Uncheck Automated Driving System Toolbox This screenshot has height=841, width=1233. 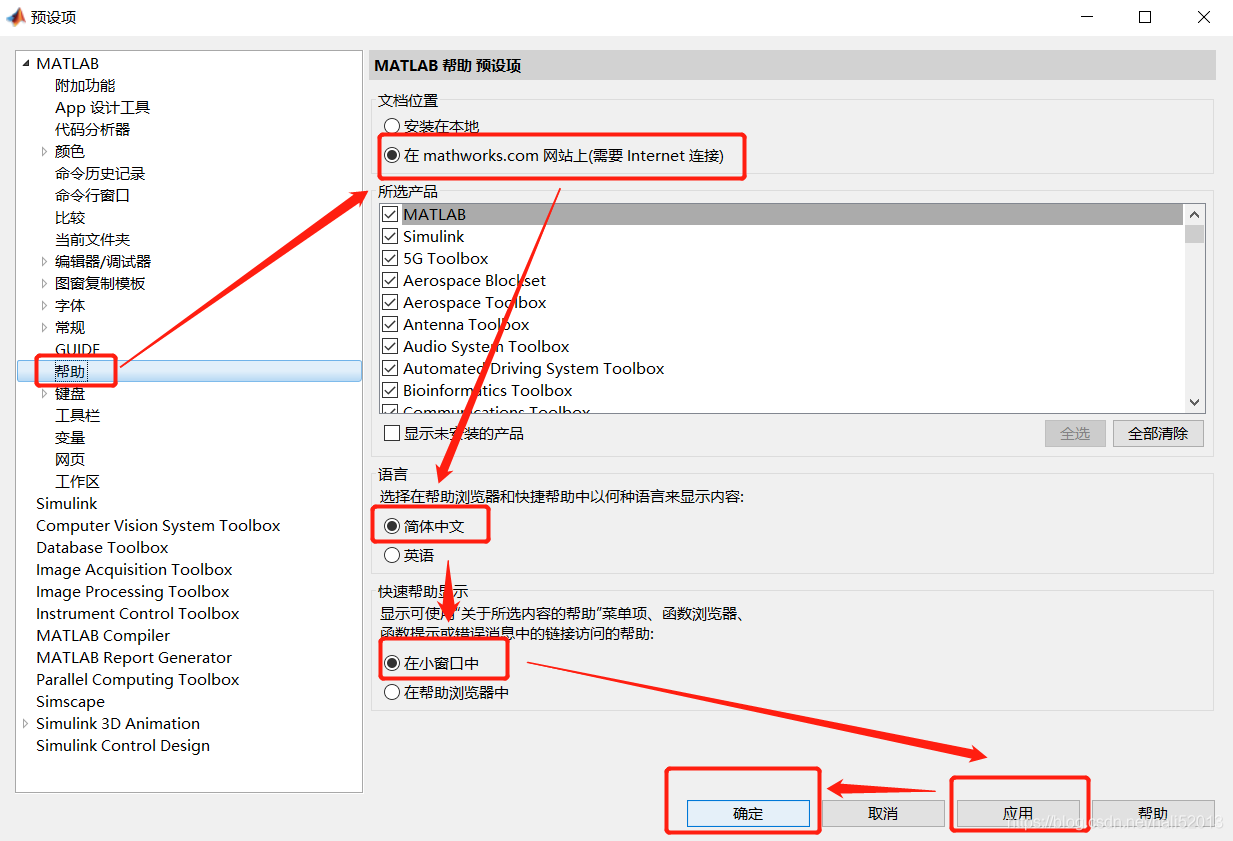coord(391,368)
